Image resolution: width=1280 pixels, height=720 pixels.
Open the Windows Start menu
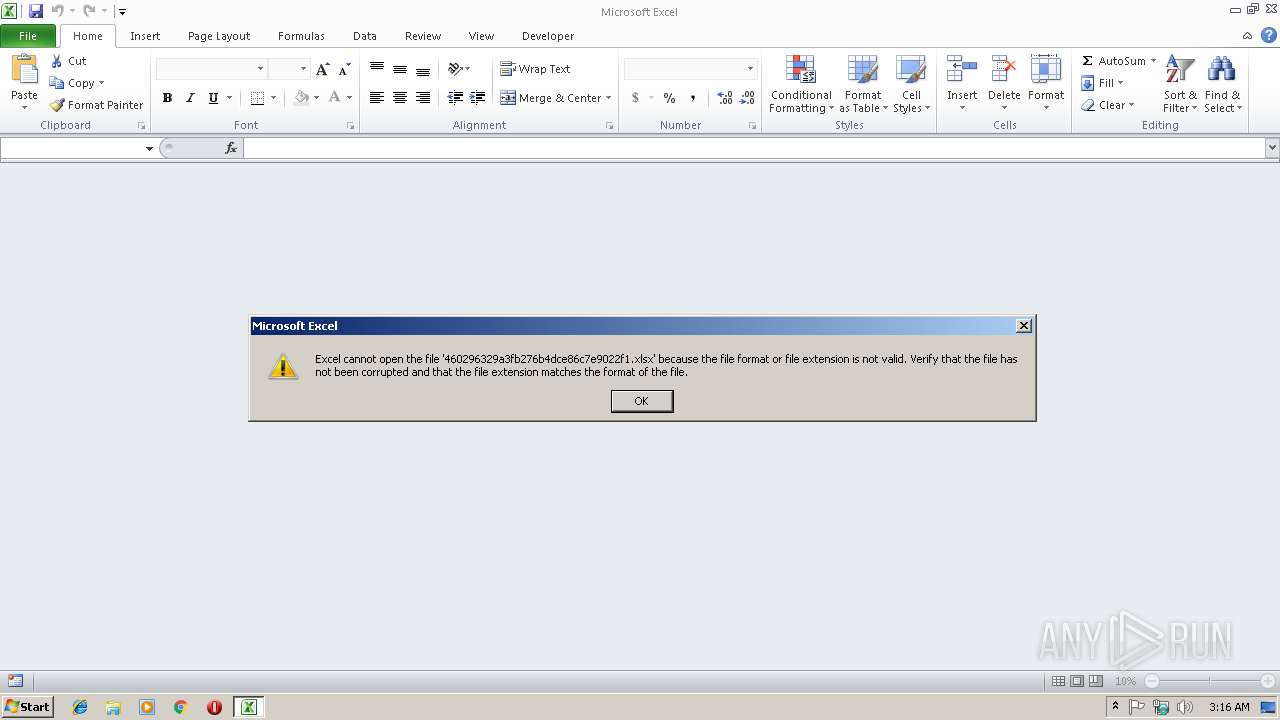27,706
